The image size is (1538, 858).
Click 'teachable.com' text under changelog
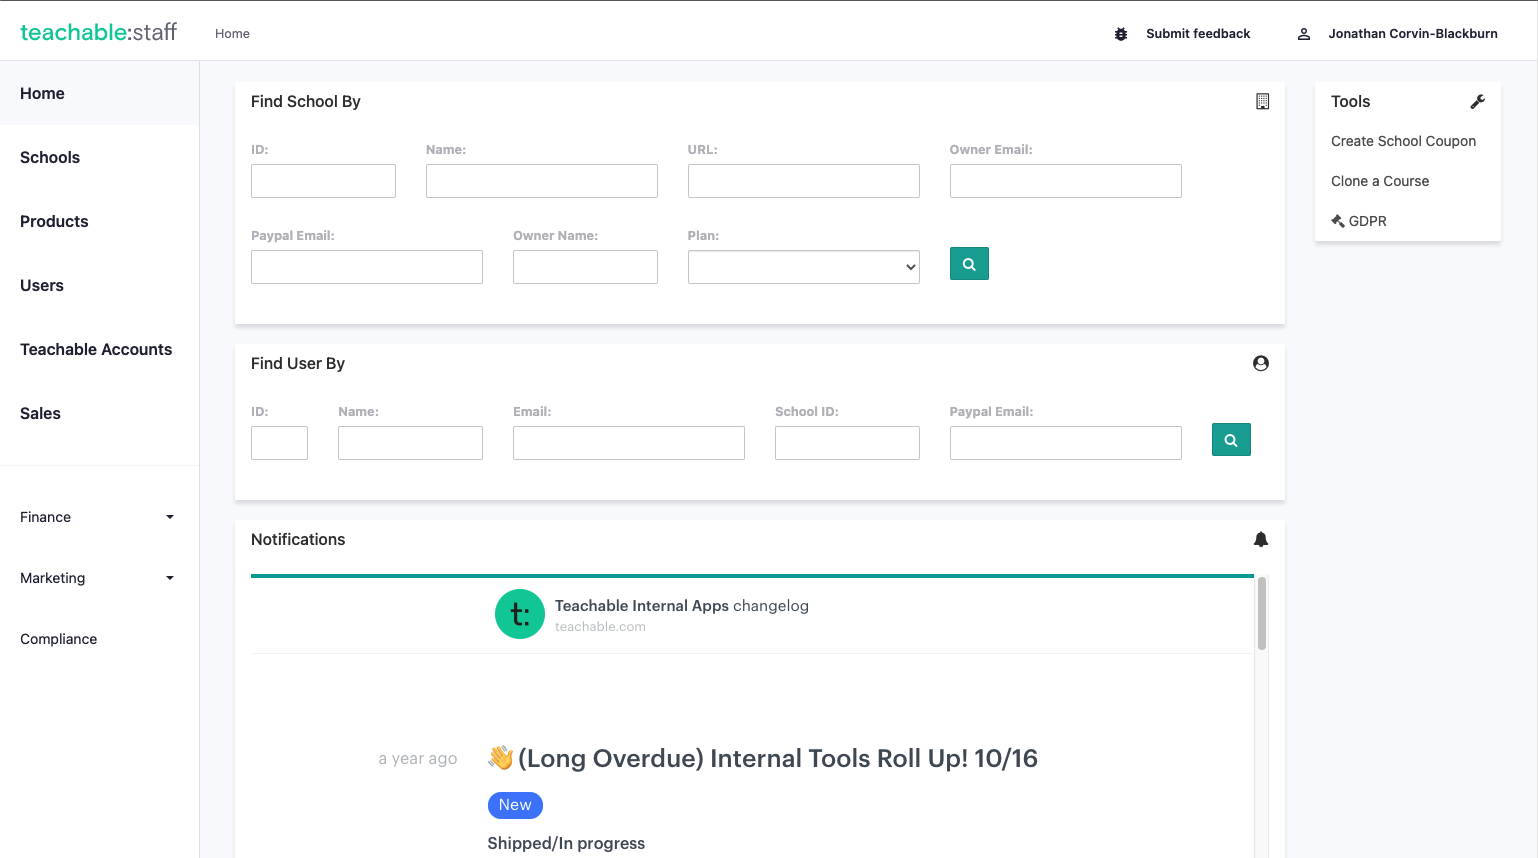(600, 627)
